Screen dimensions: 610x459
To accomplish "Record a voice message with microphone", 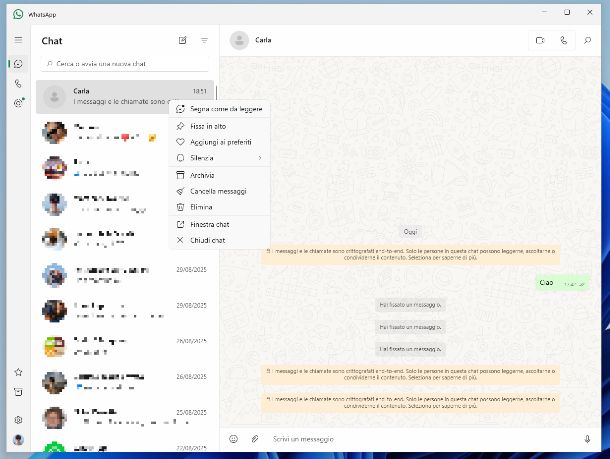I will (x=587, y=439).
